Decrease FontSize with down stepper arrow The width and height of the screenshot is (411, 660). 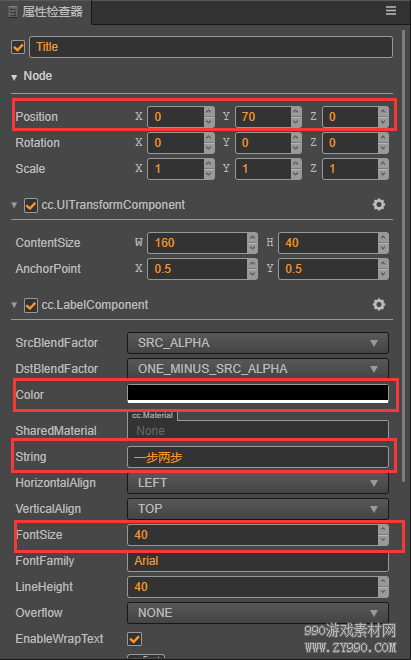click(x=383, y=540)
